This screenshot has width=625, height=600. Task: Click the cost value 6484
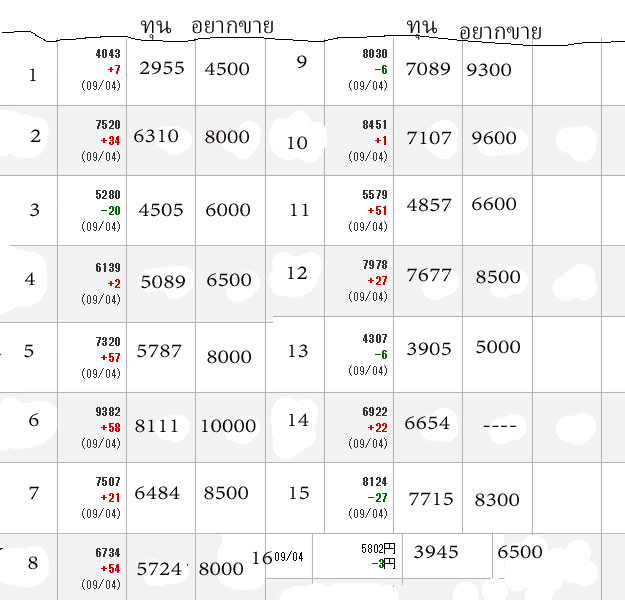pyautogui.click(x=156, y=493)
